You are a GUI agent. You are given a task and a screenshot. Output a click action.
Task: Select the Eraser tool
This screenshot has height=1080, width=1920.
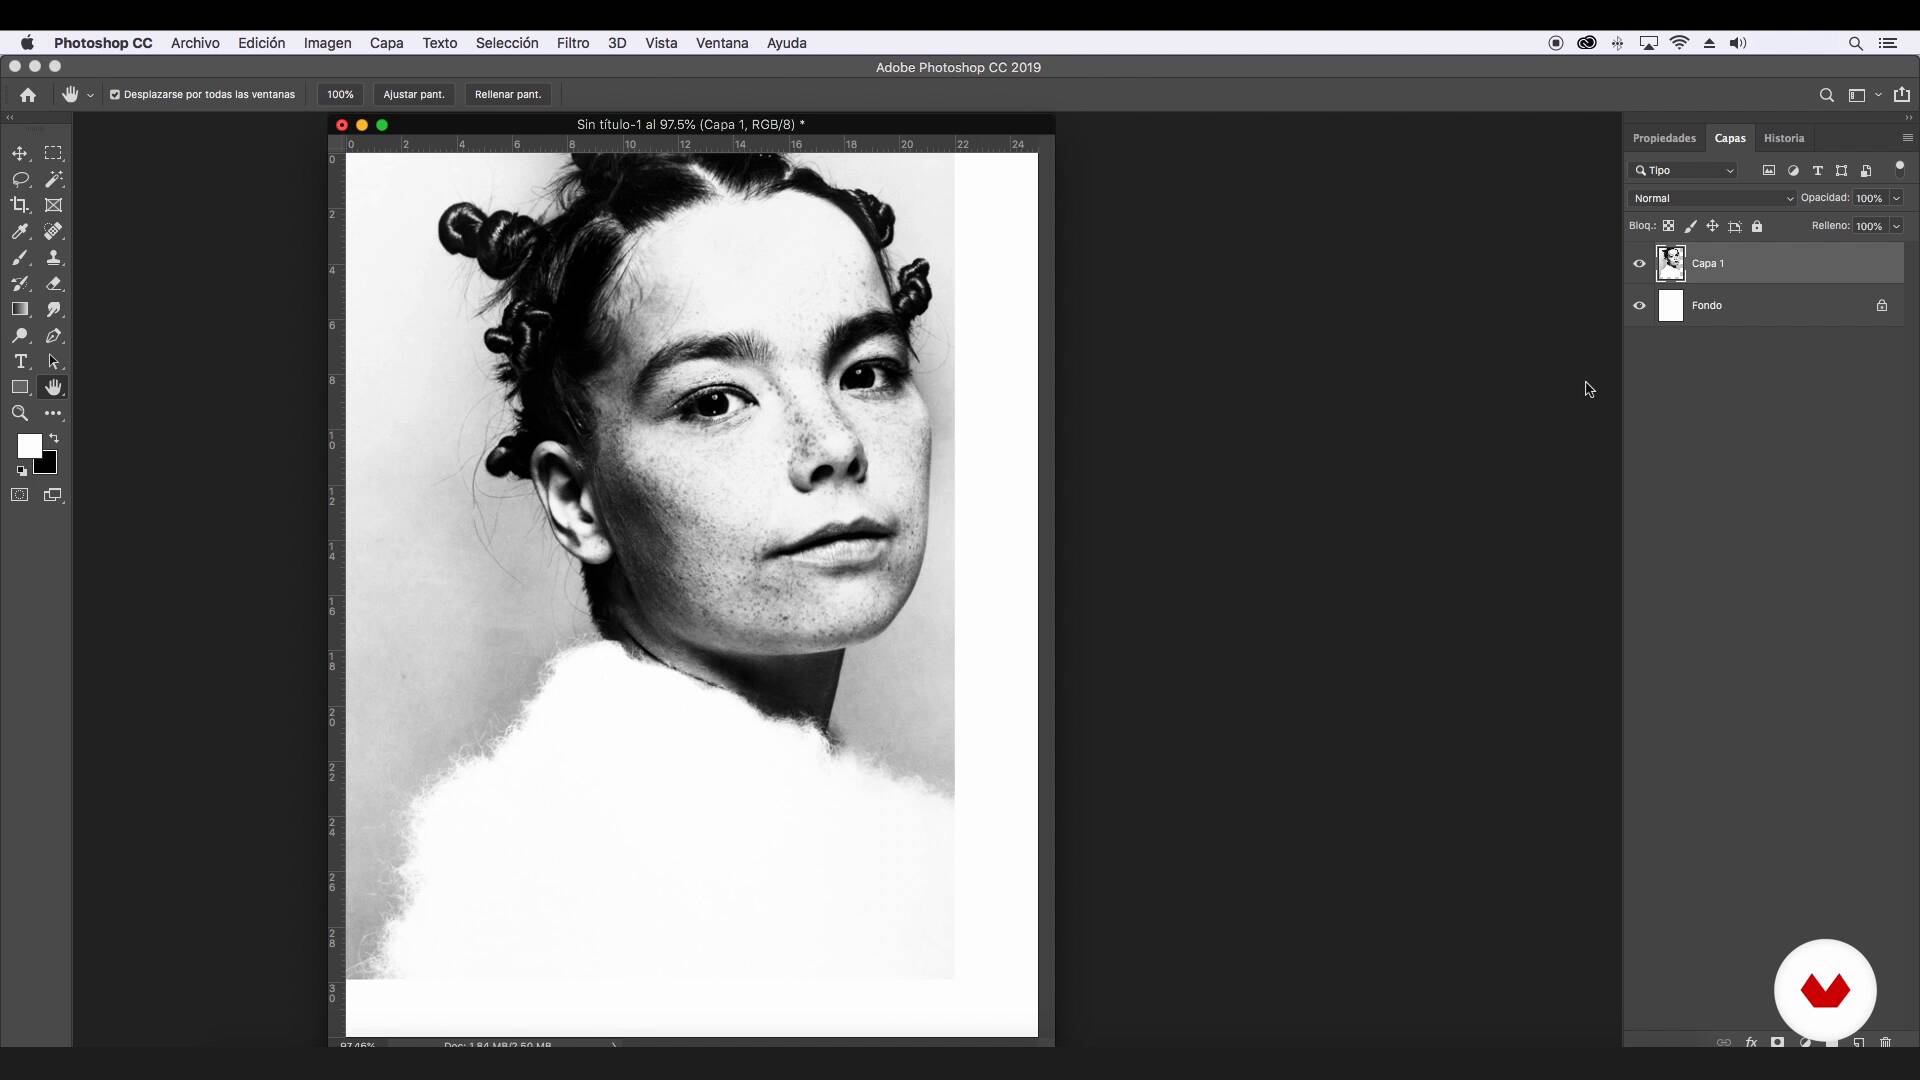[x=54, y=283]
